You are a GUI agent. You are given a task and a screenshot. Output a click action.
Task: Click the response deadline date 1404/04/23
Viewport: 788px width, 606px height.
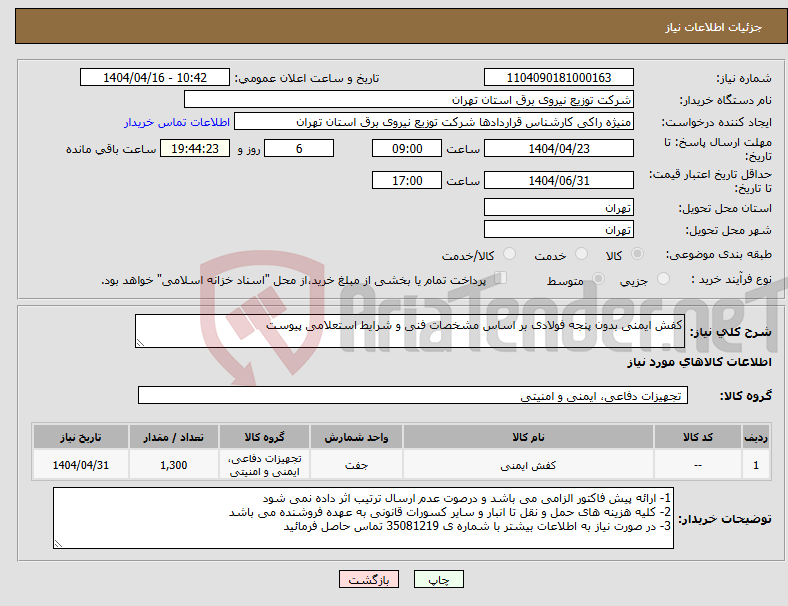coord(558,149)
